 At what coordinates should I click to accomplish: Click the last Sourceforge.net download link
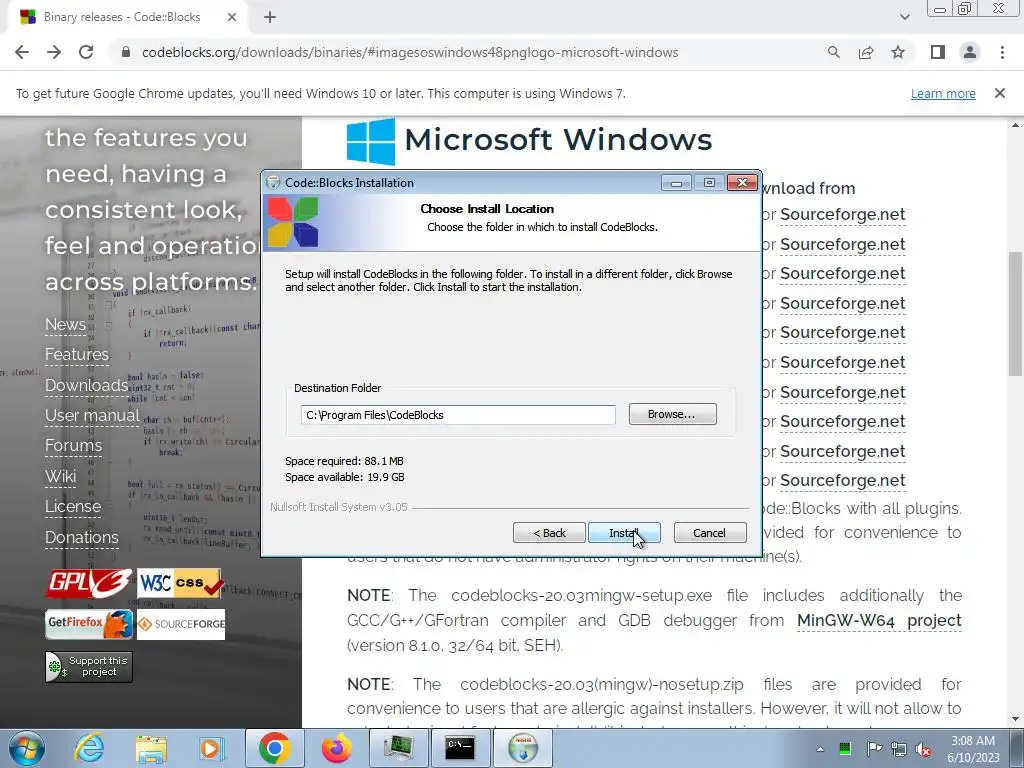[x=842, y=481]
